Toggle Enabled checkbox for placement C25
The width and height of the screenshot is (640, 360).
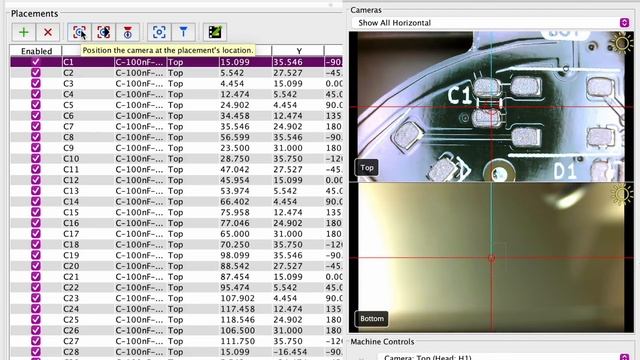coord(36,320)
